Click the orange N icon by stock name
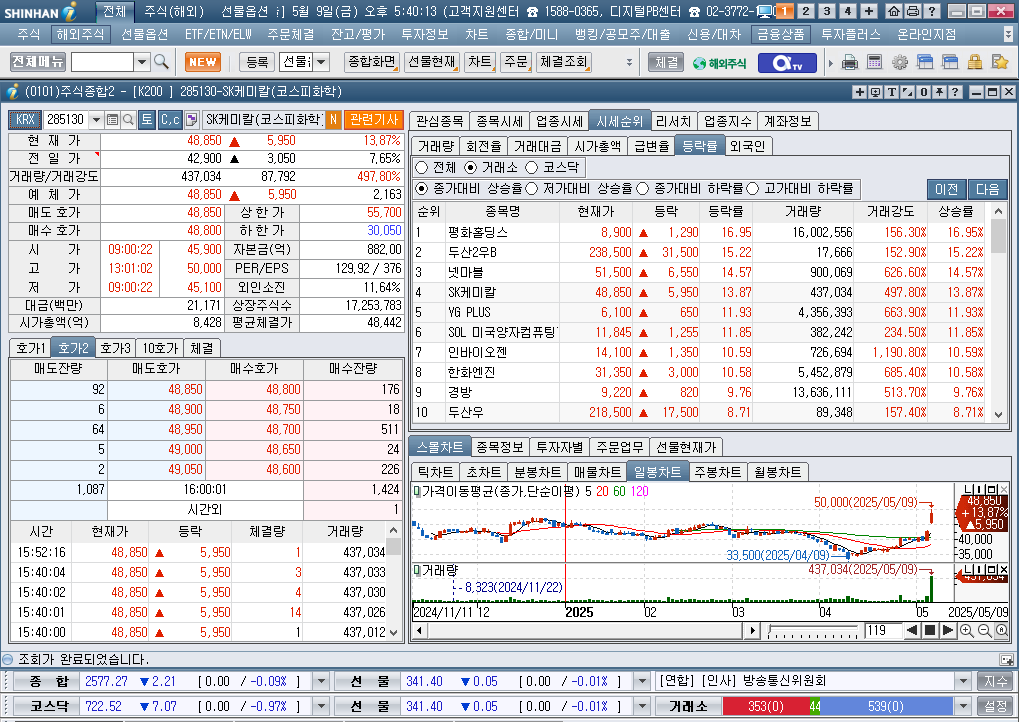This screenshot has width=1019, height=722. pos(333,120)
